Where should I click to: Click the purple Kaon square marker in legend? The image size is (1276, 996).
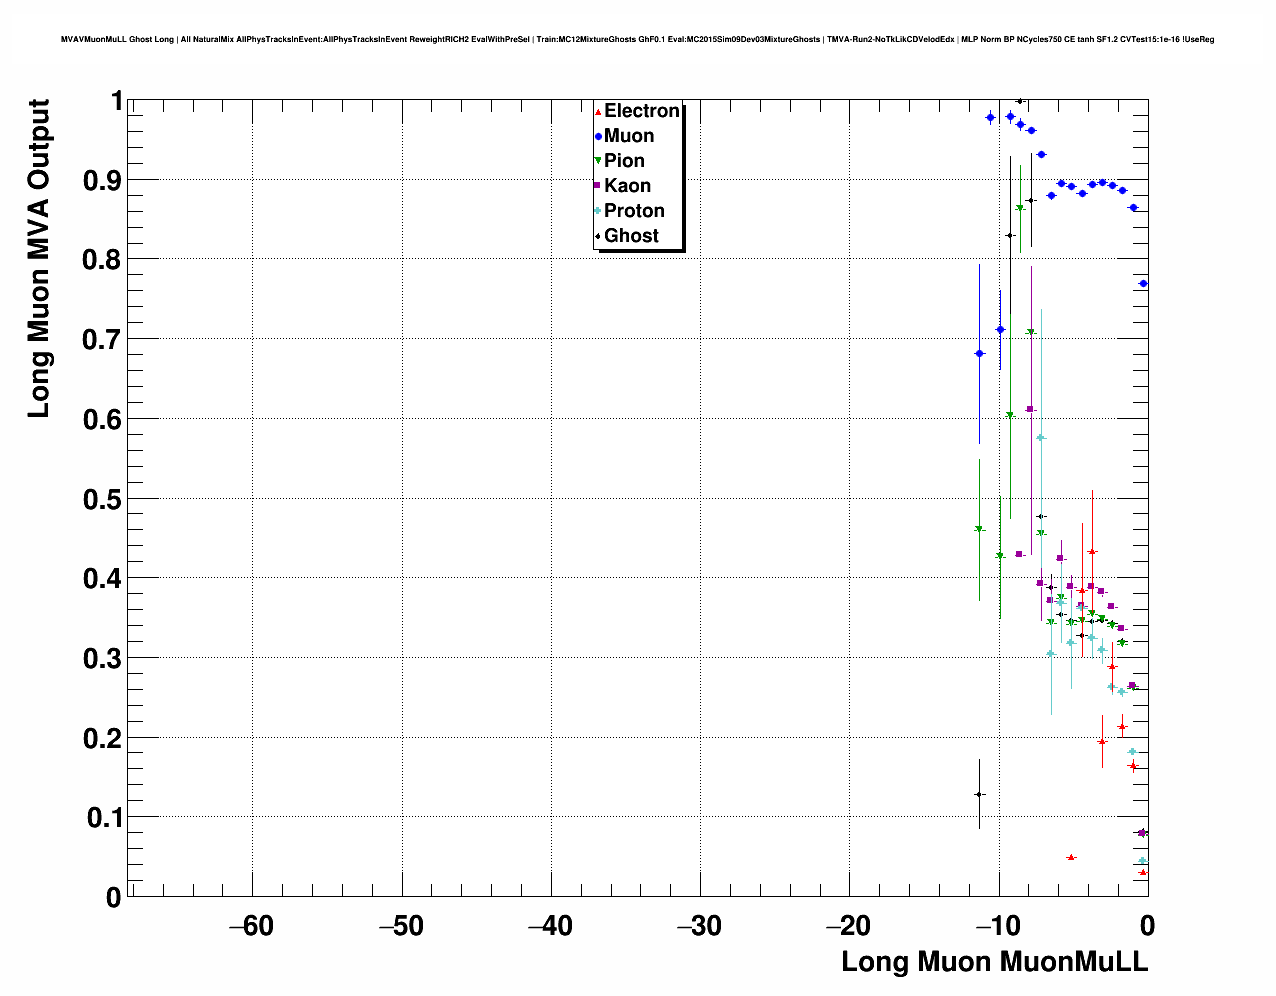click(598, 186)
